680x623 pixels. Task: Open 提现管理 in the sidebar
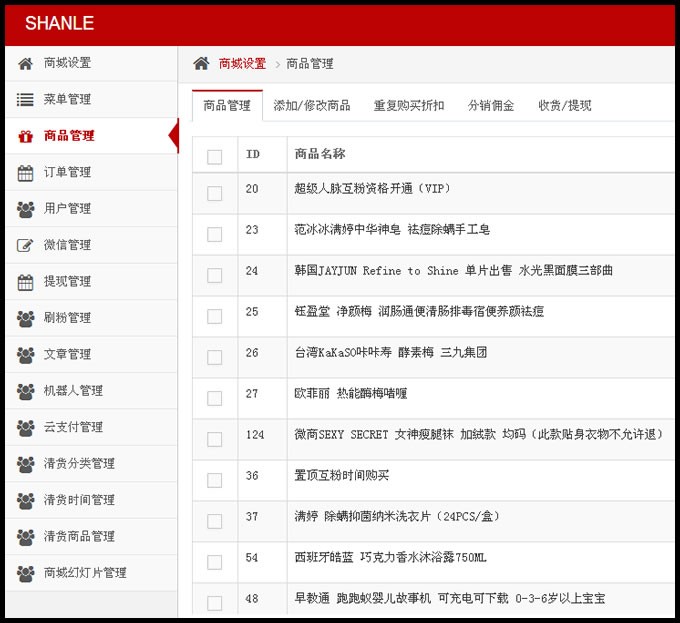pyautogui.click(x=91, y=281)
